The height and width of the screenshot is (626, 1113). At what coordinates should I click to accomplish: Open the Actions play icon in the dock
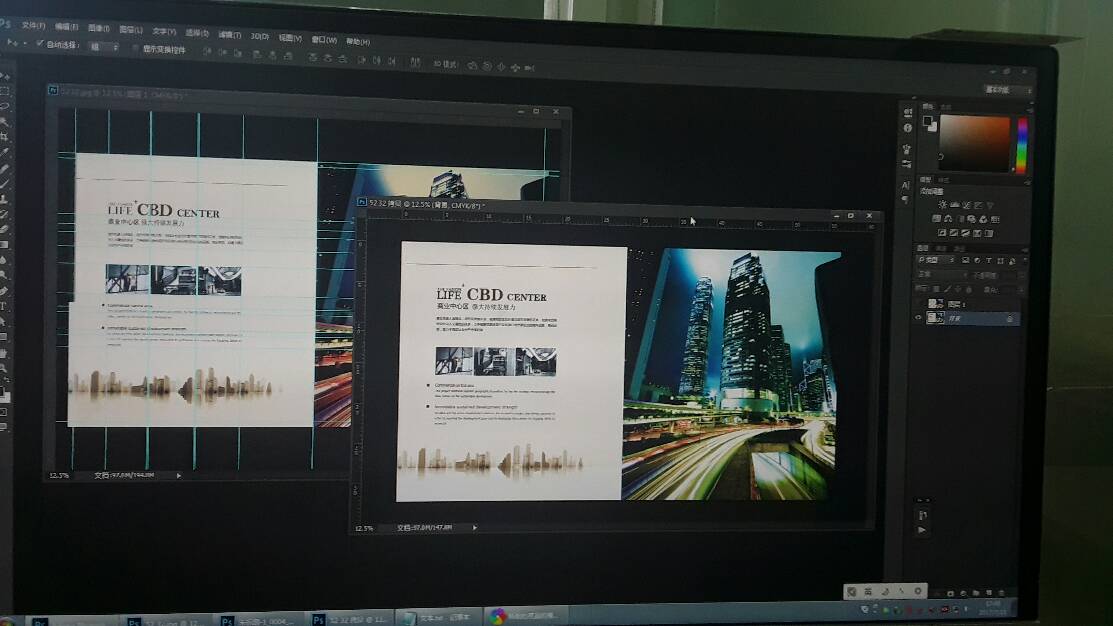click(x=922, y=529)
